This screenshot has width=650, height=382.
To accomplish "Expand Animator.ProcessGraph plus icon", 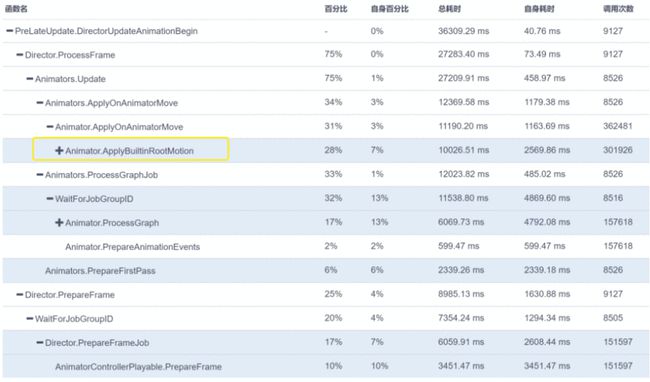I will 59,223.
